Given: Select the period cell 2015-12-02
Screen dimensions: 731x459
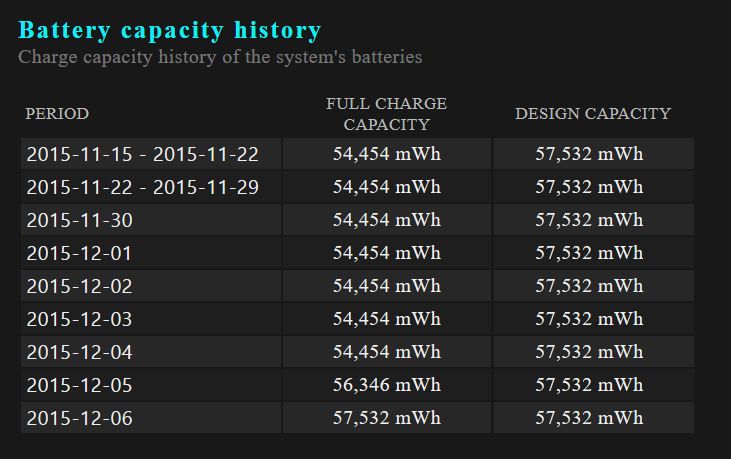Looking at the screenshot, I should pos(151,286).
